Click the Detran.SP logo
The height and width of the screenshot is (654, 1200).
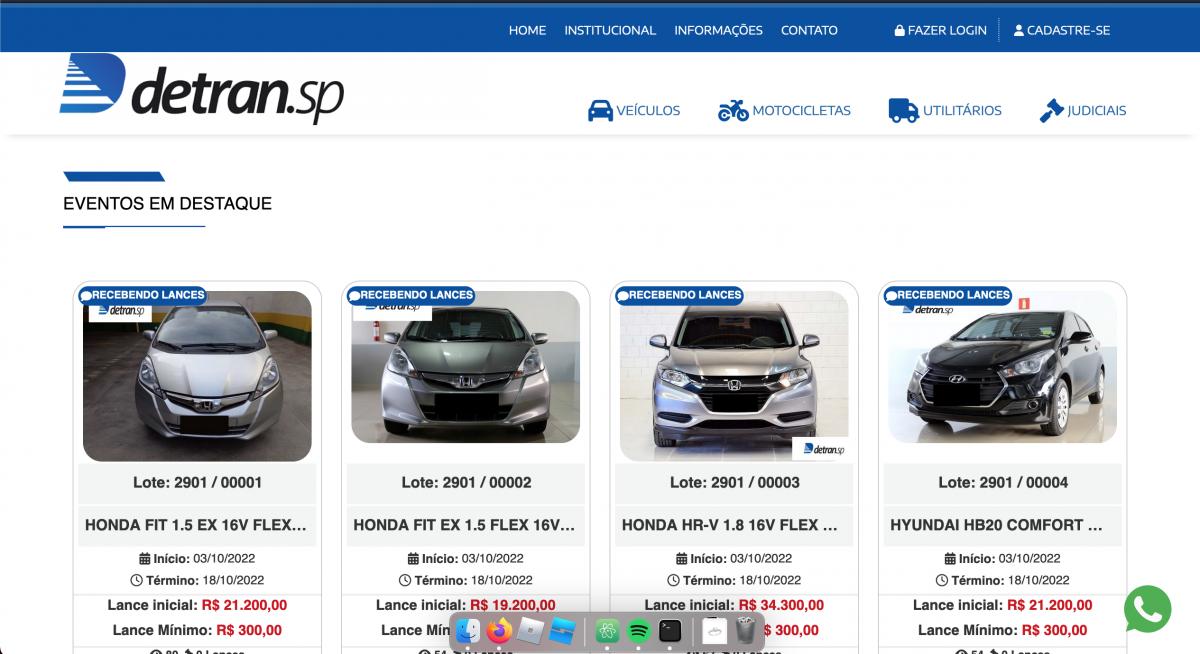pos(201,88)
